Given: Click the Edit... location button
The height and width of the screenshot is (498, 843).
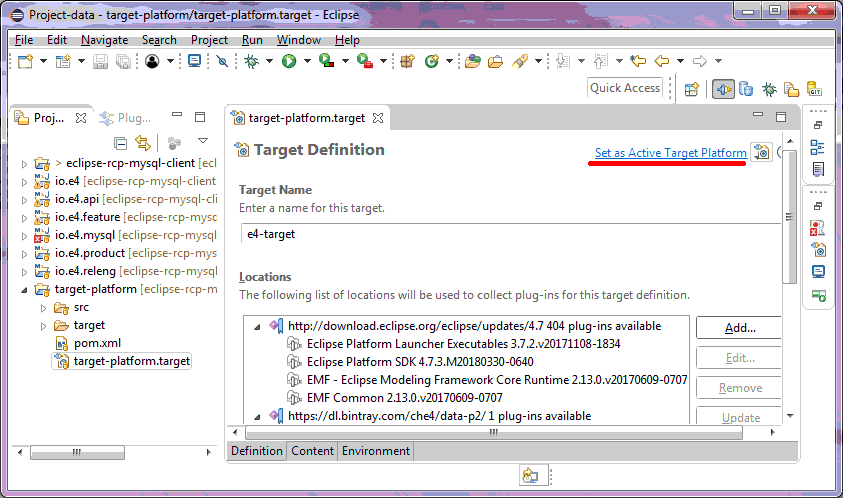Looking at the screenshot, I should pyautogui.click(x=739, y=358).
